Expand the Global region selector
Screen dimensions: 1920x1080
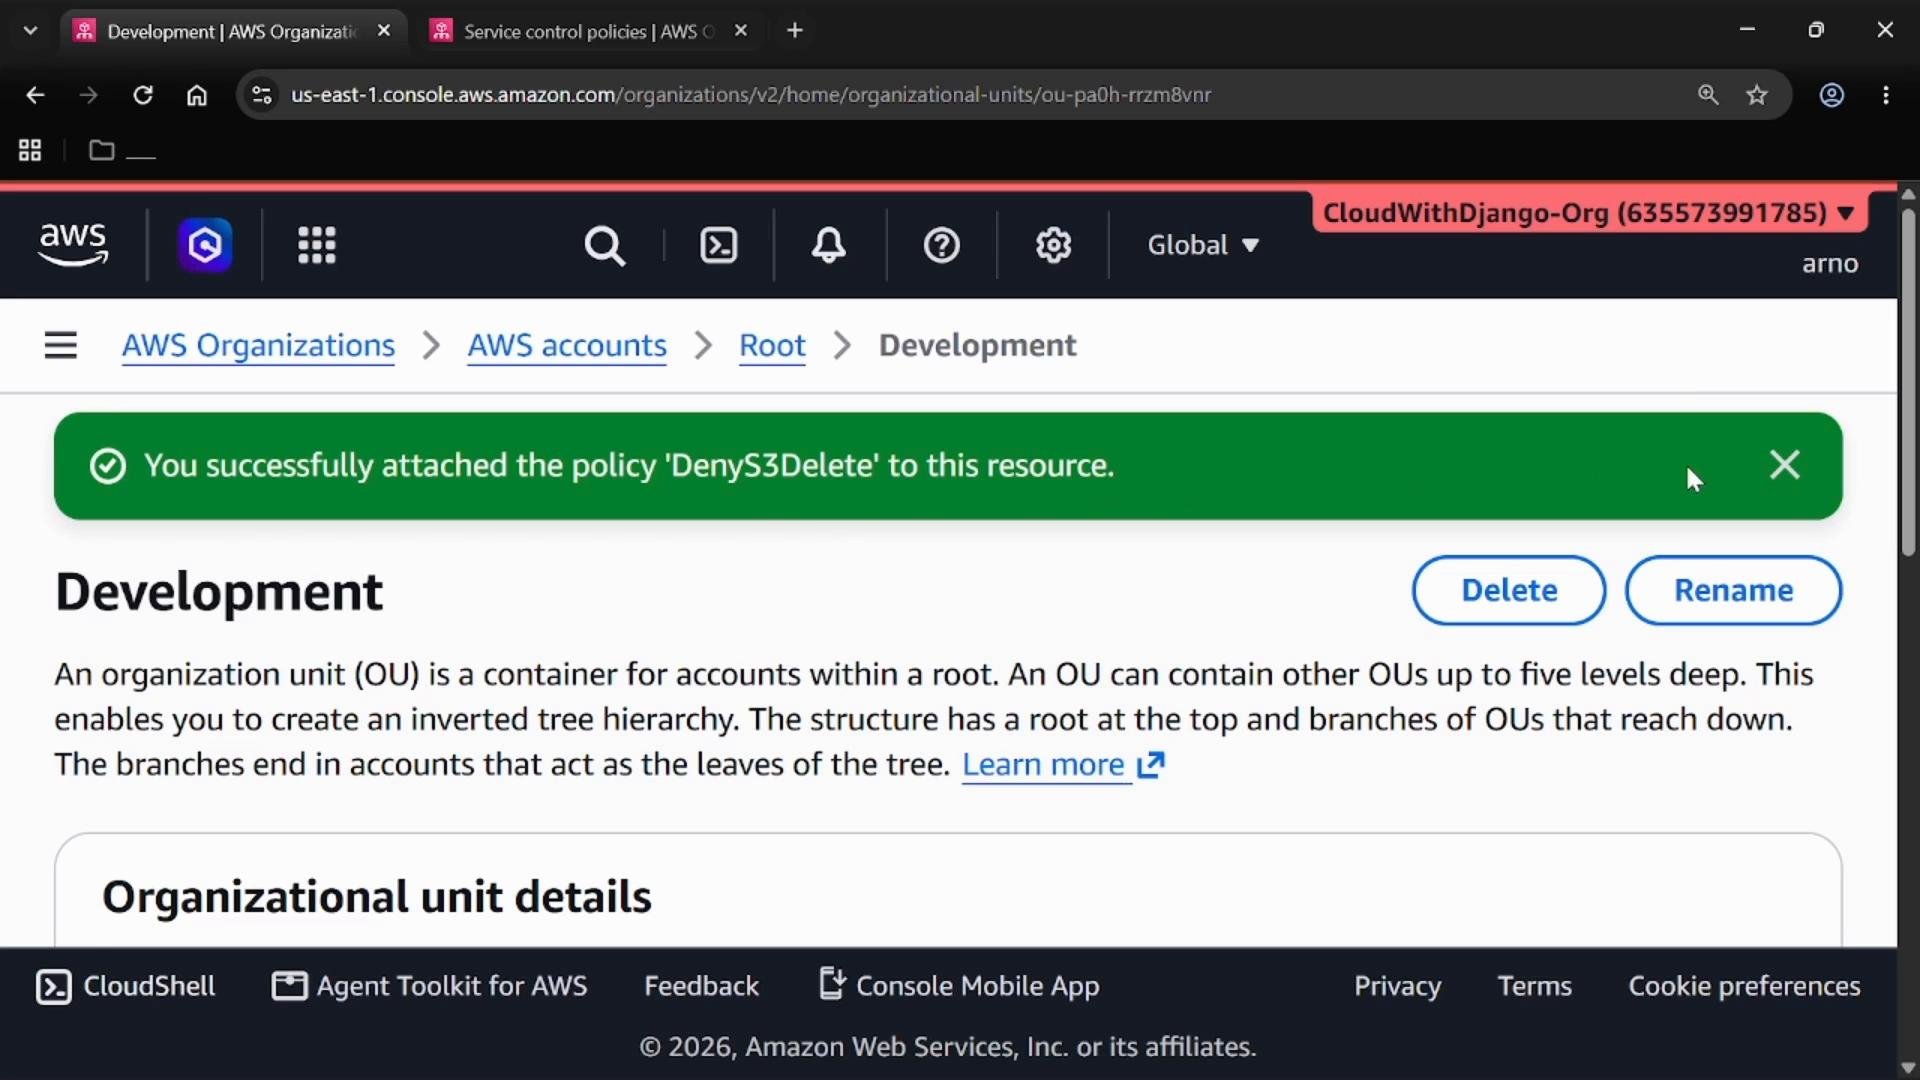(x=1203, y=245)
